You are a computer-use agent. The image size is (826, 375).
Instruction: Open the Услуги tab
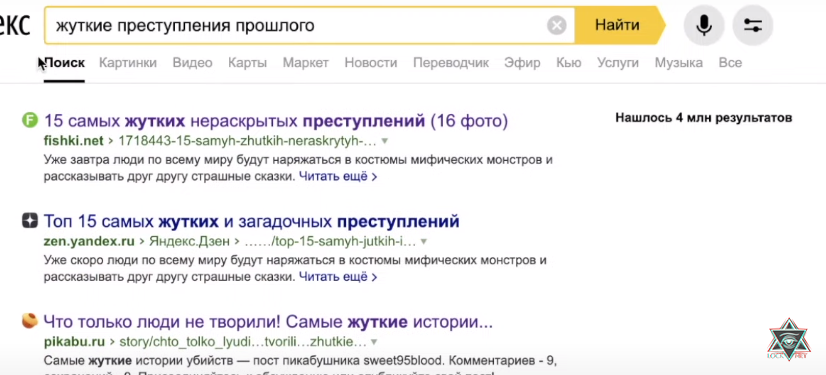pyautogui.click(x=618, y=63)
